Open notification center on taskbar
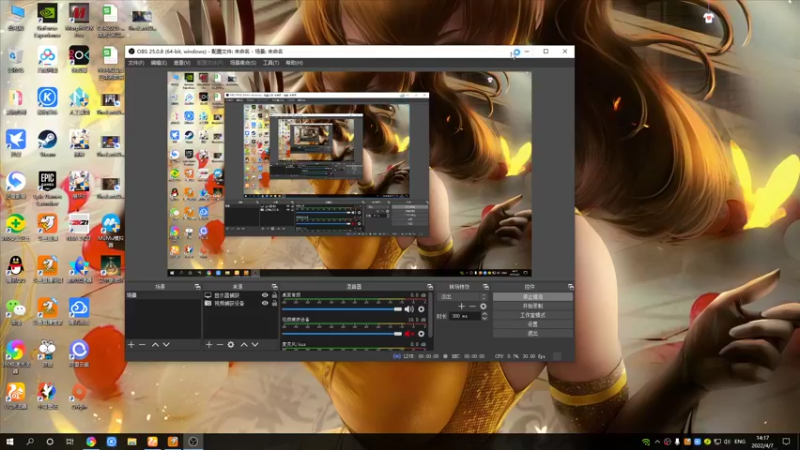This screenshot has height=450, width=800. 786,441
